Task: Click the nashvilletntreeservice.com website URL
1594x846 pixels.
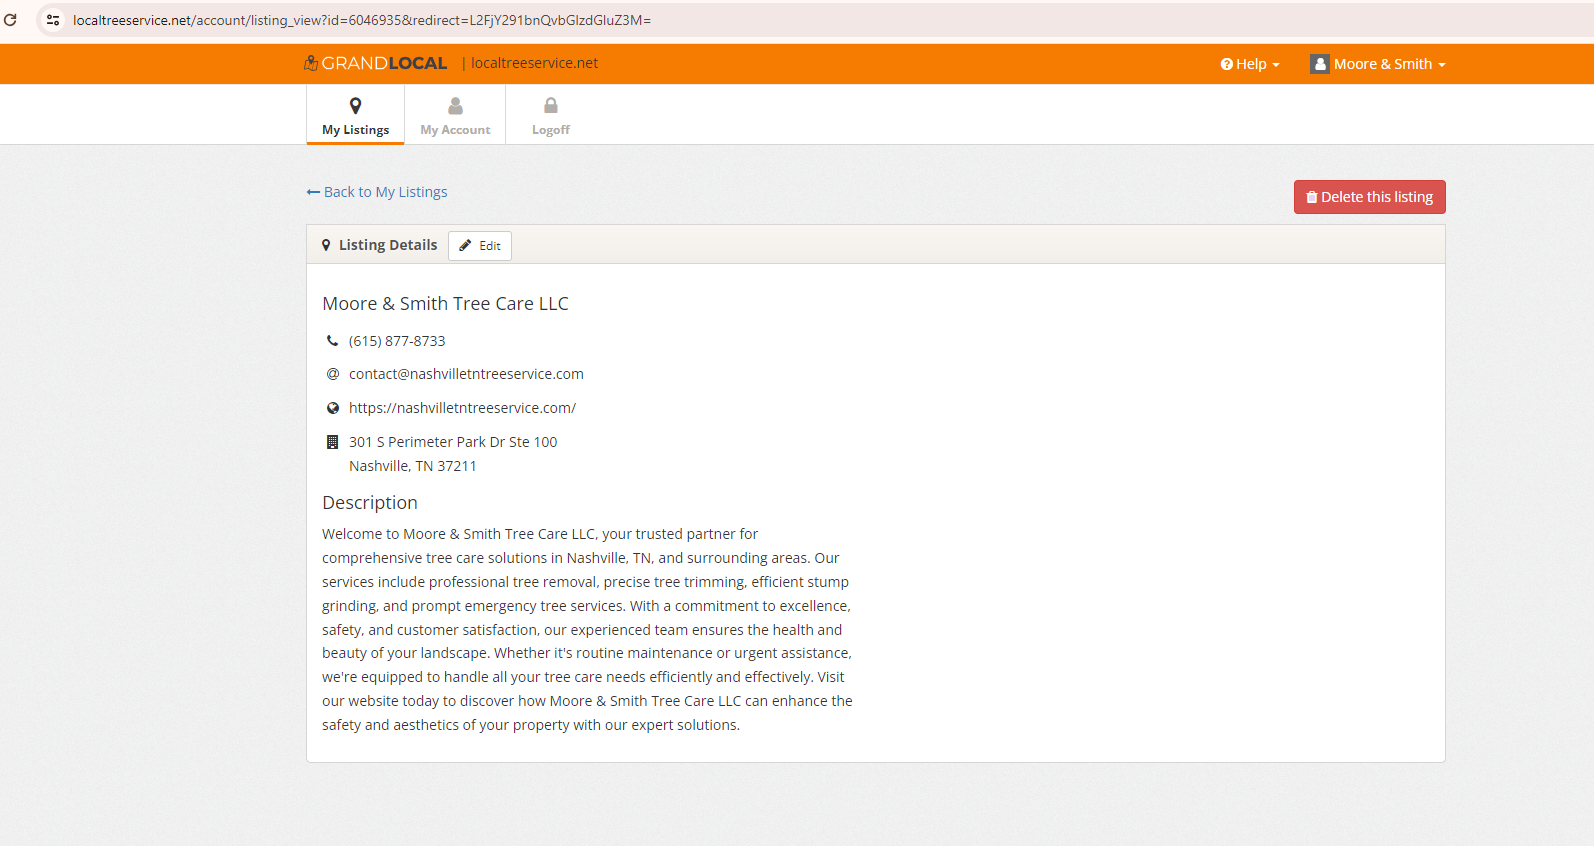Action: 462,408
